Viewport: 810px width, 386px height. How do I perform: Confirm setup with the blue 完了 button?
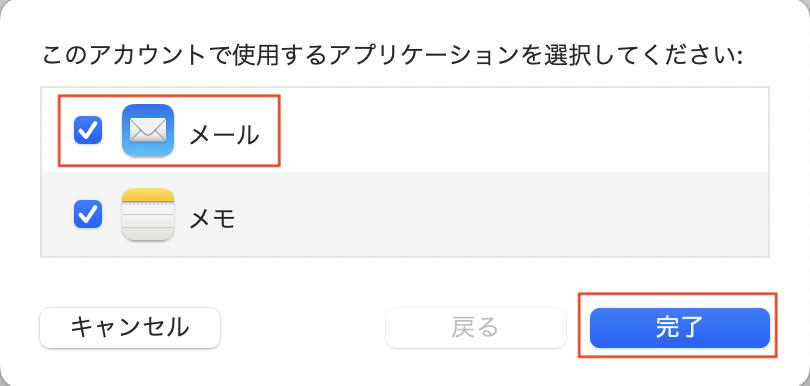(680, 328)
